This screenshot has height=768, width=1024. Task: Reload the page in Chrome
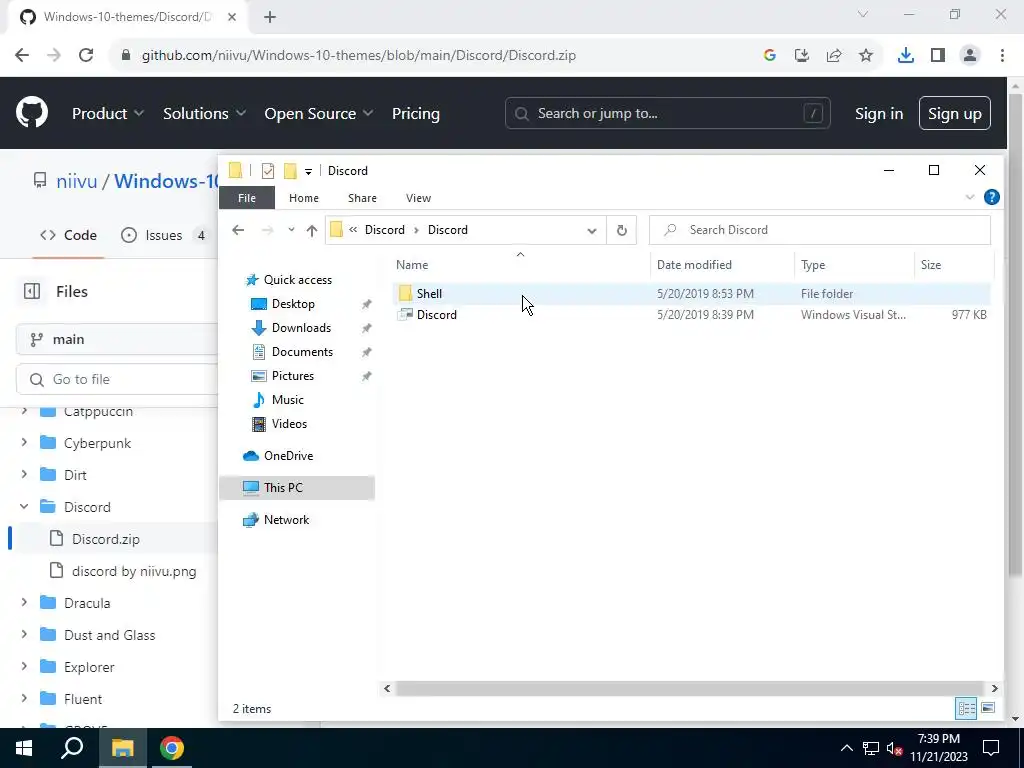(x=86, y=56)
